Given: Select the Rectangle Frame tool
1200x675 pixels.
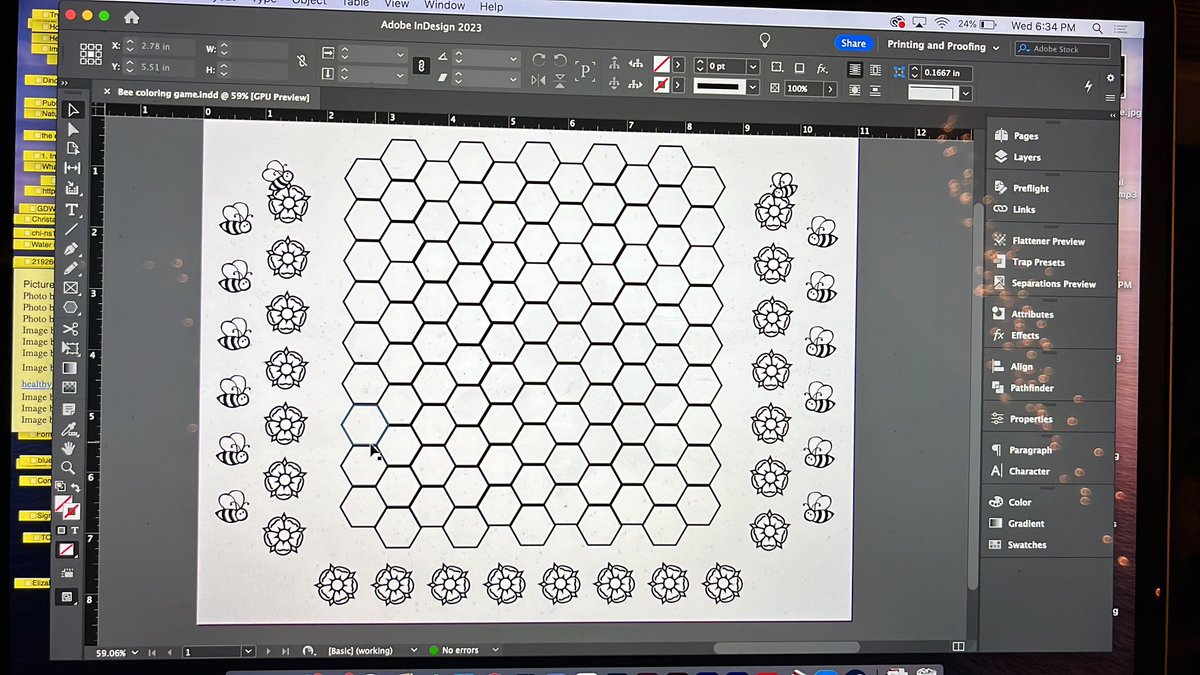Looking at the screenshot, I should (x=71, y=288).
